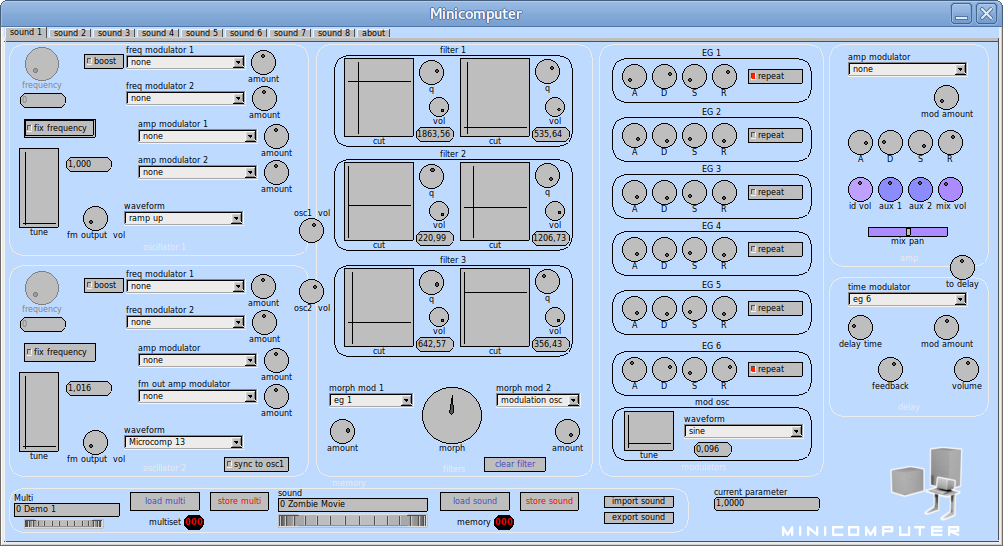
Task: Click the filter 3 left cut pad
Action: coord(379,308)
